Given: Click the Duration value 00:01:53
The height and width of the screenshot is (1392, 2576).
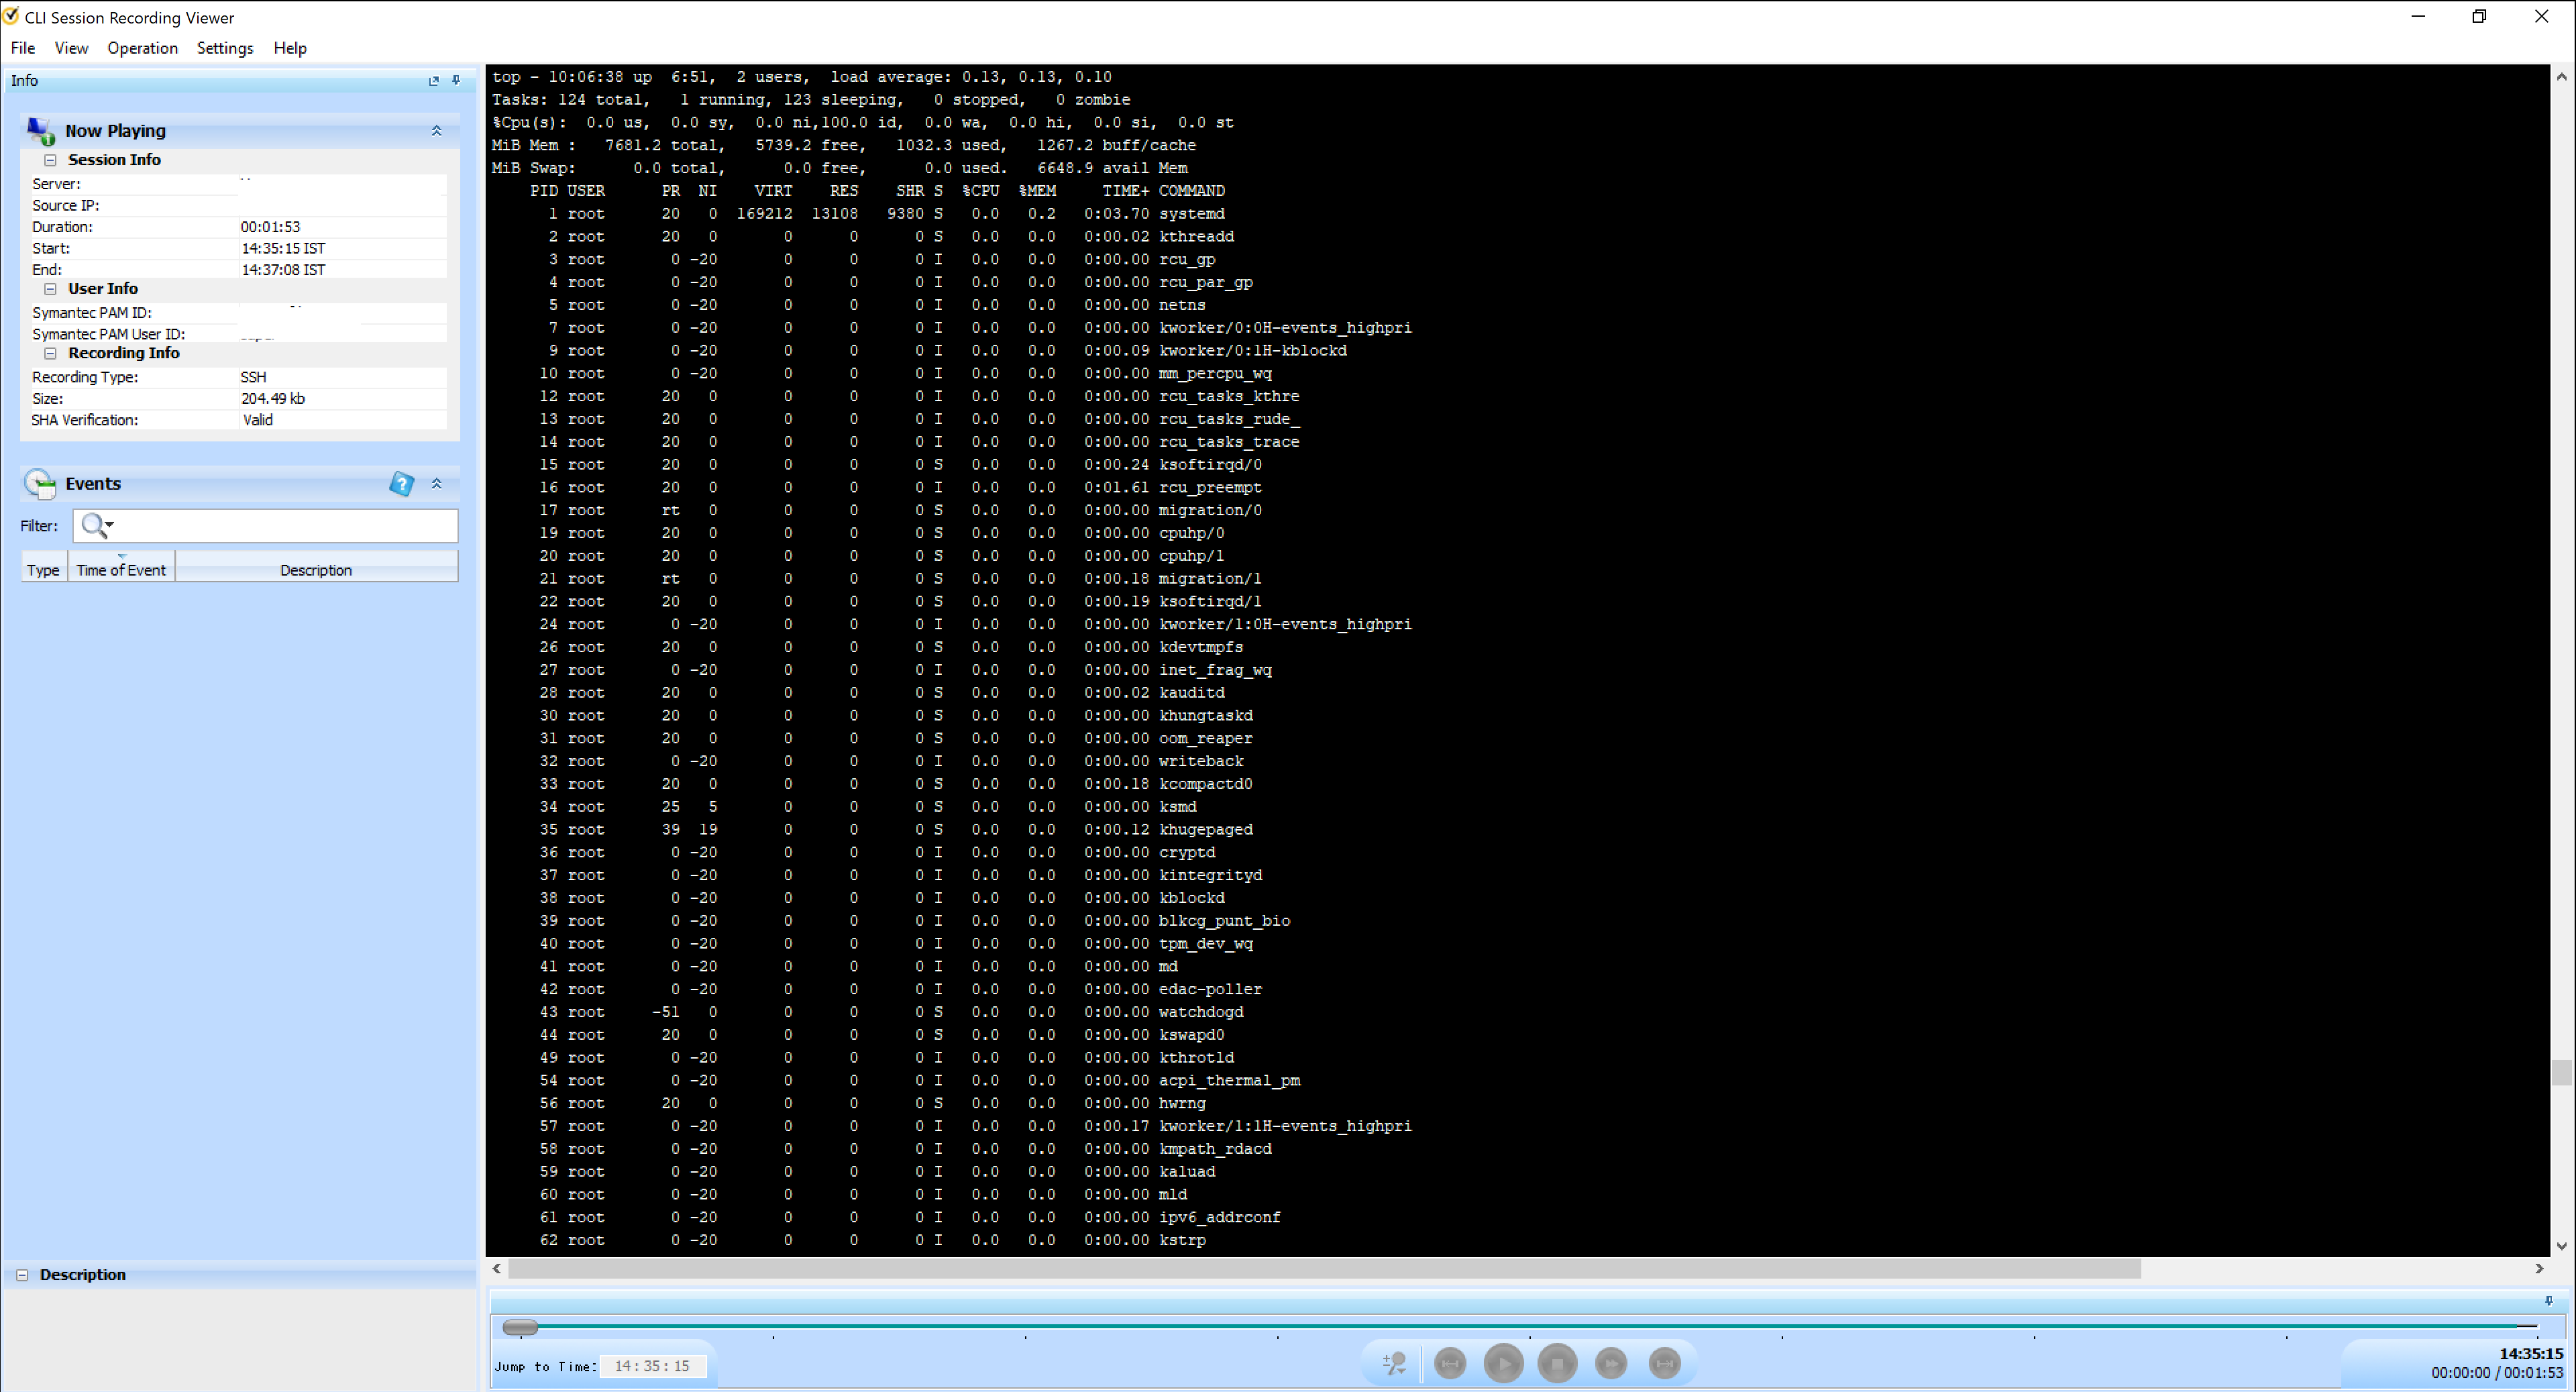Looking at the screenshot, I should 270,227.
